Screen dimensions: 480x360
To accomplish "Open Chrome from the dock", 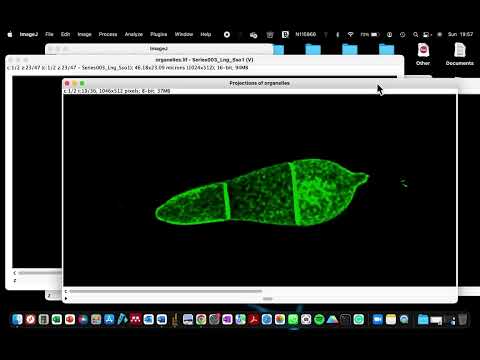I will pos(201,319).
